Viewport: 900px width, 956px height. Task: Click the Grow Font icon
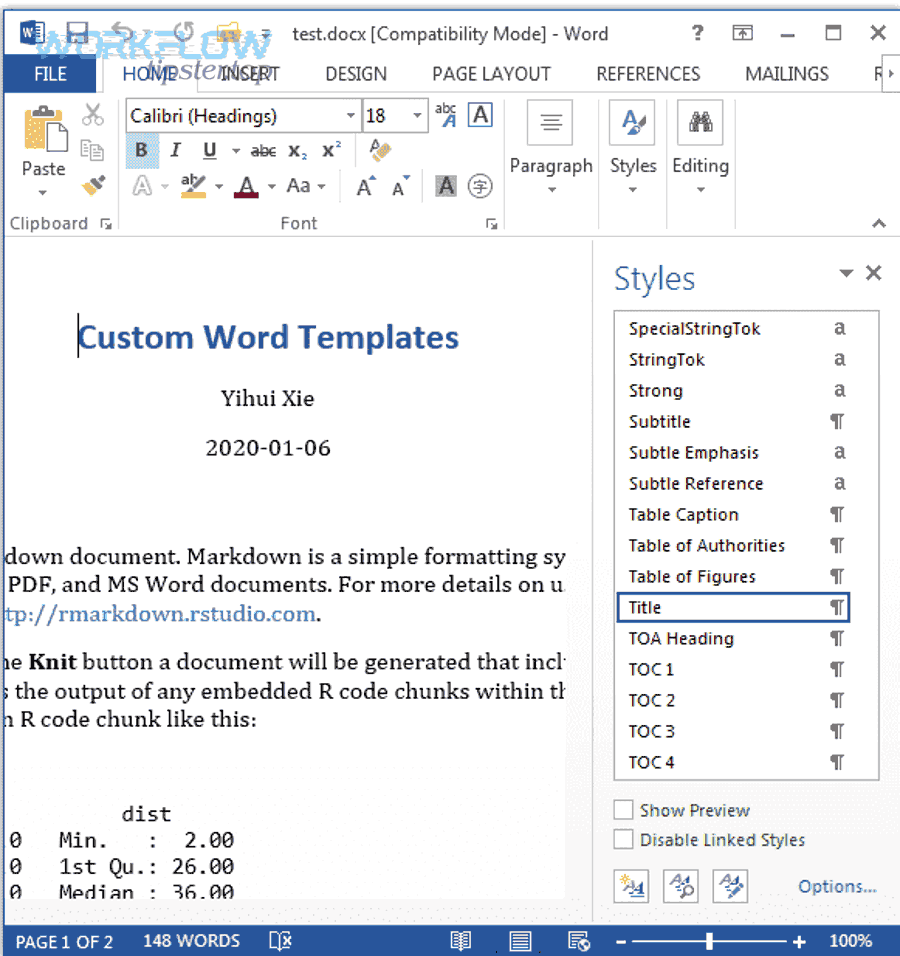[x=366, y=186]
